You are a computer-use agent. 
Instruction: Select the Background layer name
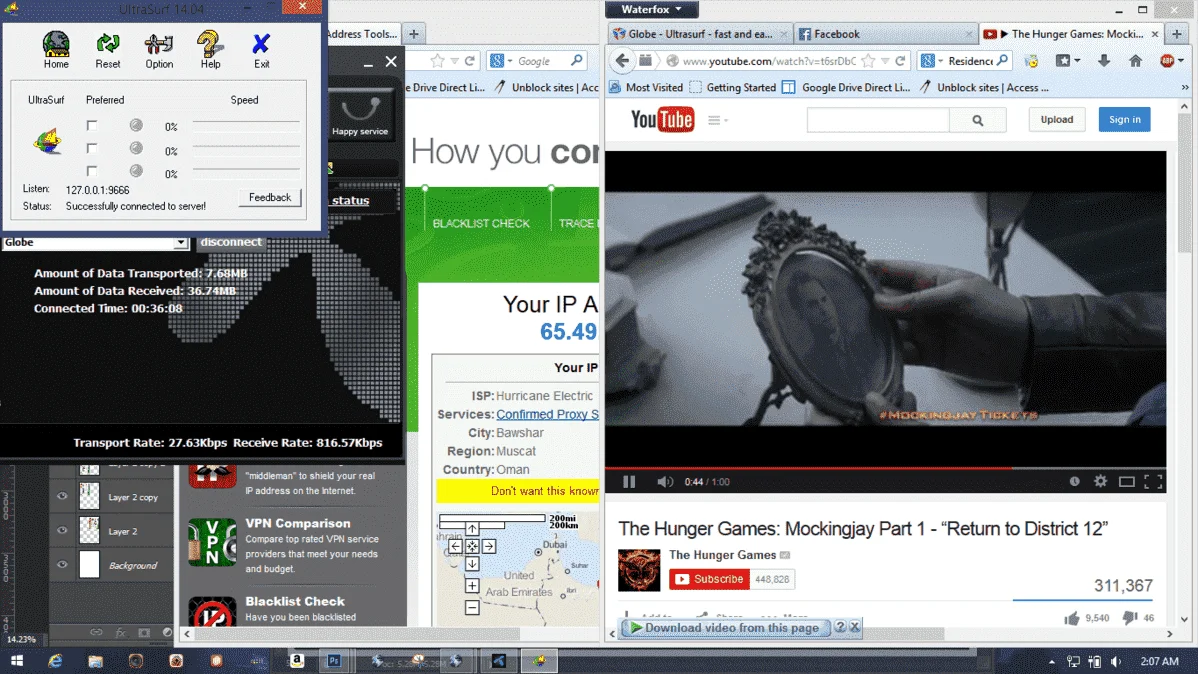pos(133,565)
